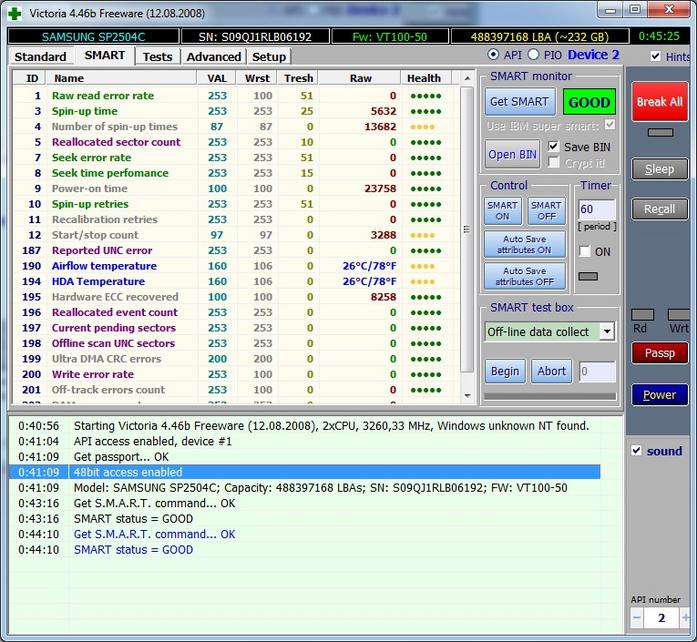
Task: Select the Power-on time row
Action: 236,189
